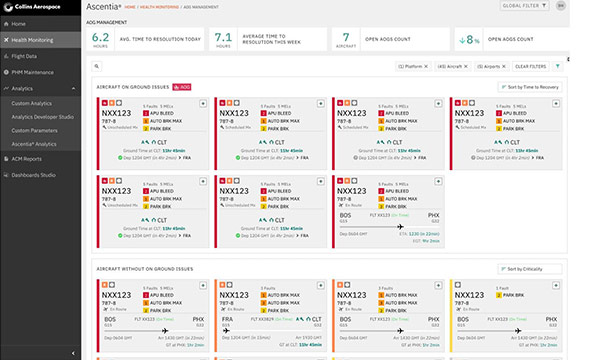This screenshot has width=600, height=360.
Task: Click the Clear Filters button
Action: click(x=530, y=66)
